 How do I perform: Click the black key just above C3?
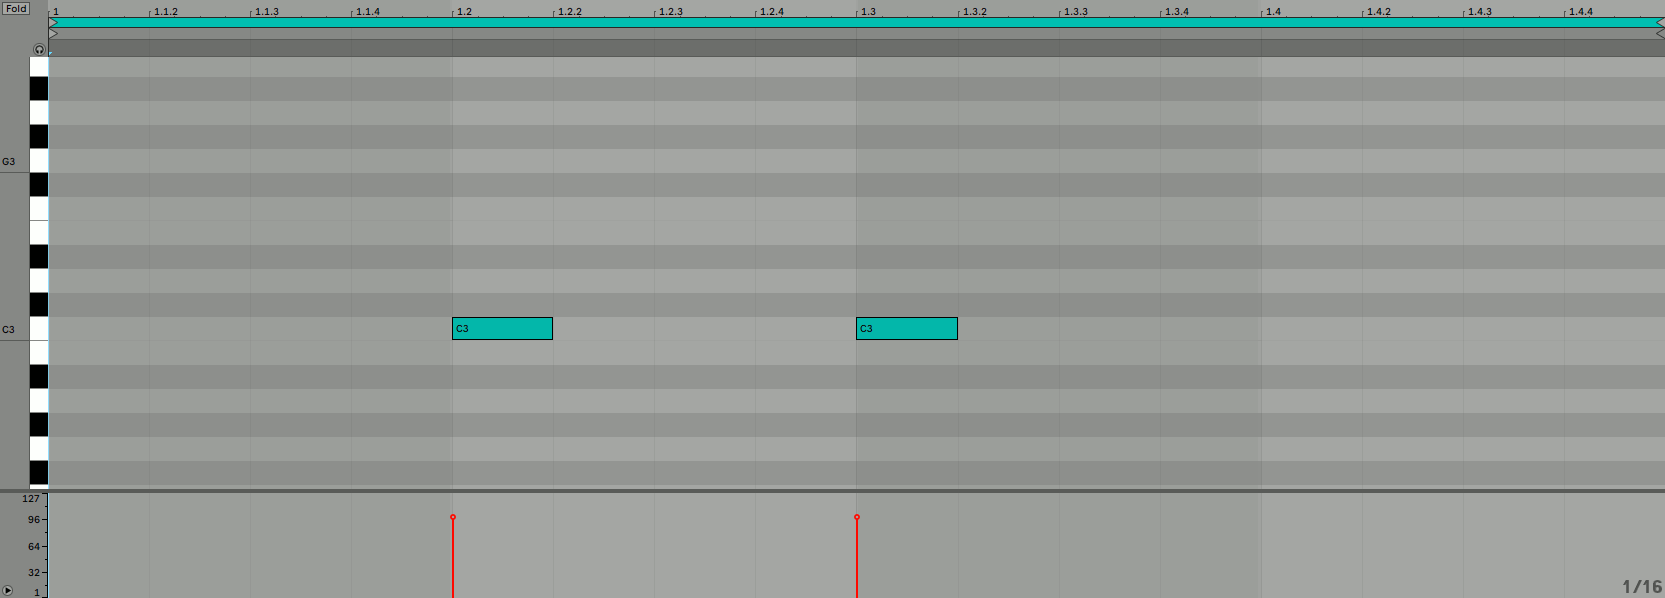38,305
